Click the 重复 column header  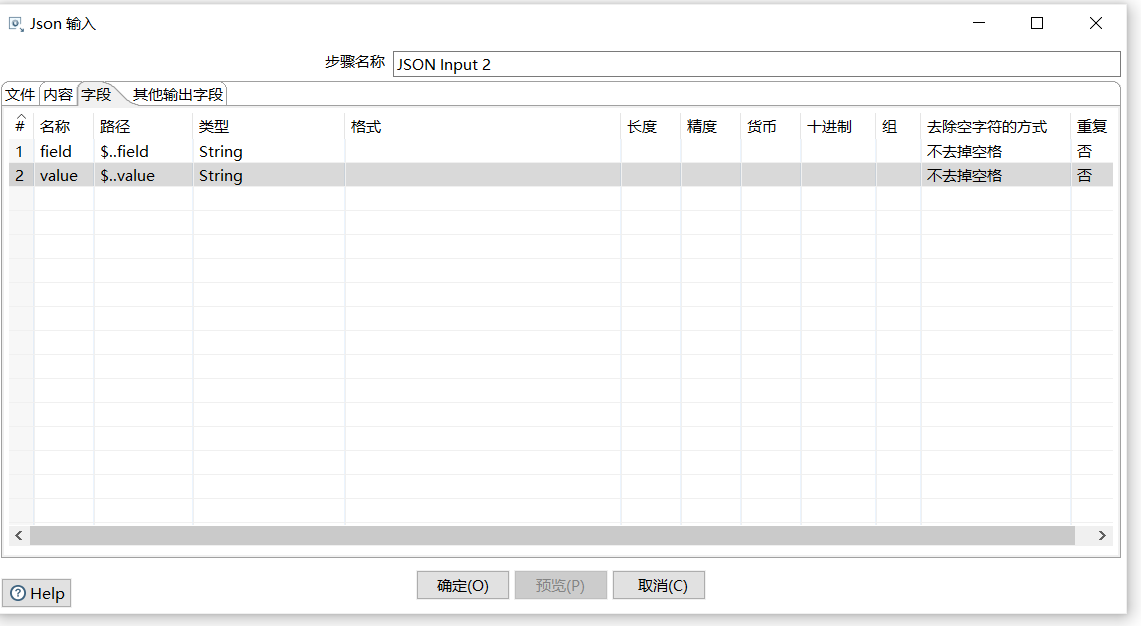(1092, 127)
